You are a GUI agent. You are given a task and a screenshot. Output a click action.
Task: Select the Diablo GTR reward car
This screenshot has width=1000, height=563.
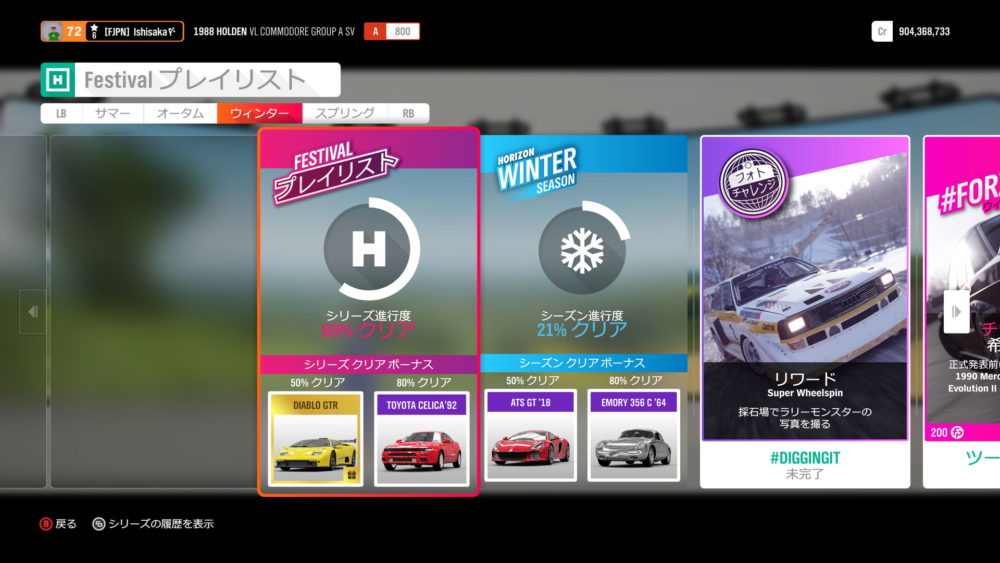[x=315, y=438]
